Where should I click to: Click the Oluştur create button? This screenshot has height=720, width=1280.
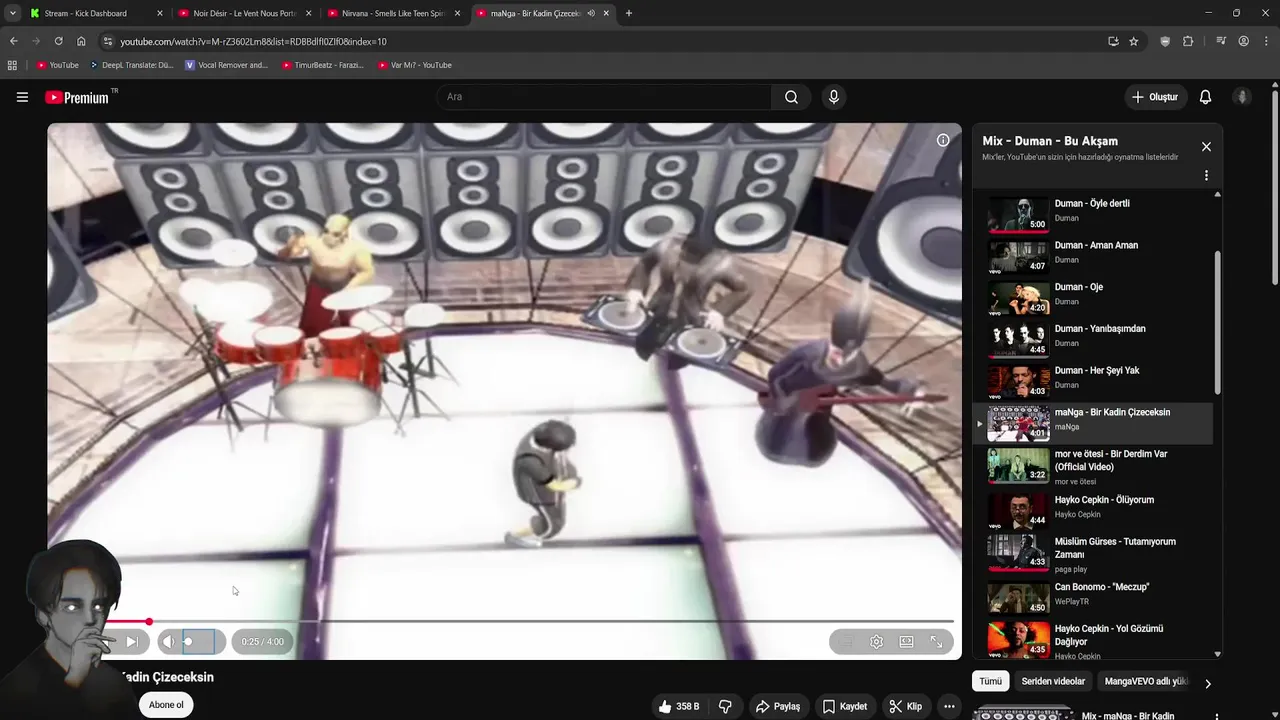point(1155,97)
